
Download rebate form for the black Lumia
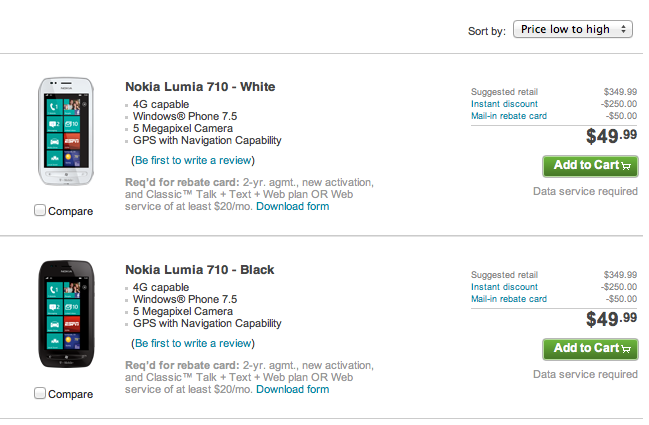pyautogui.click(x=293, y=389)
